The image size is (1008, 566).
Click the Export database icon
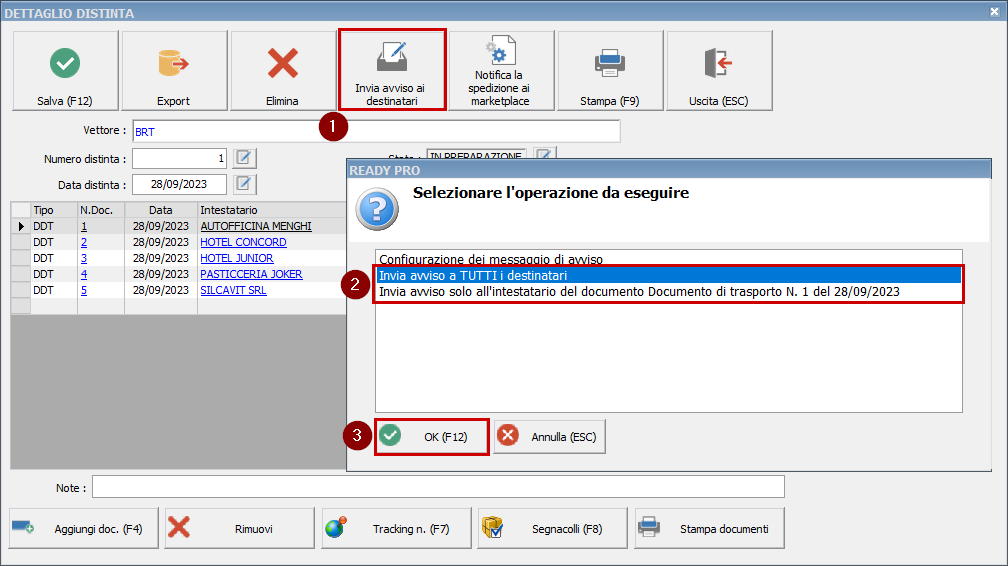(x=173, y=65)
